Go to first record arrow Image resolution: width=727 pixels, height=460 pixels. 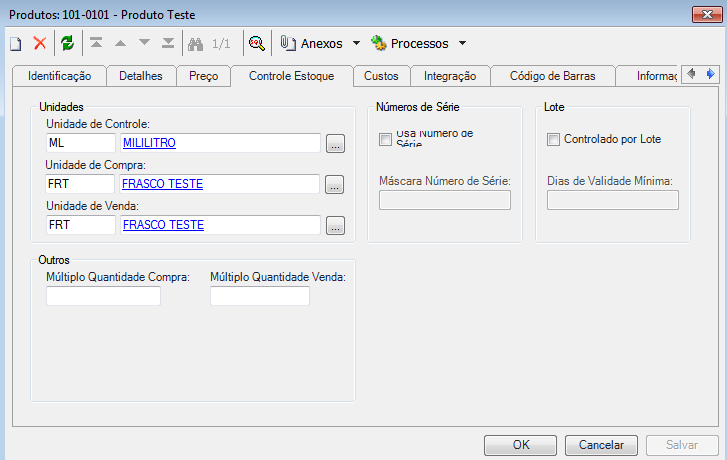[96, 43]
